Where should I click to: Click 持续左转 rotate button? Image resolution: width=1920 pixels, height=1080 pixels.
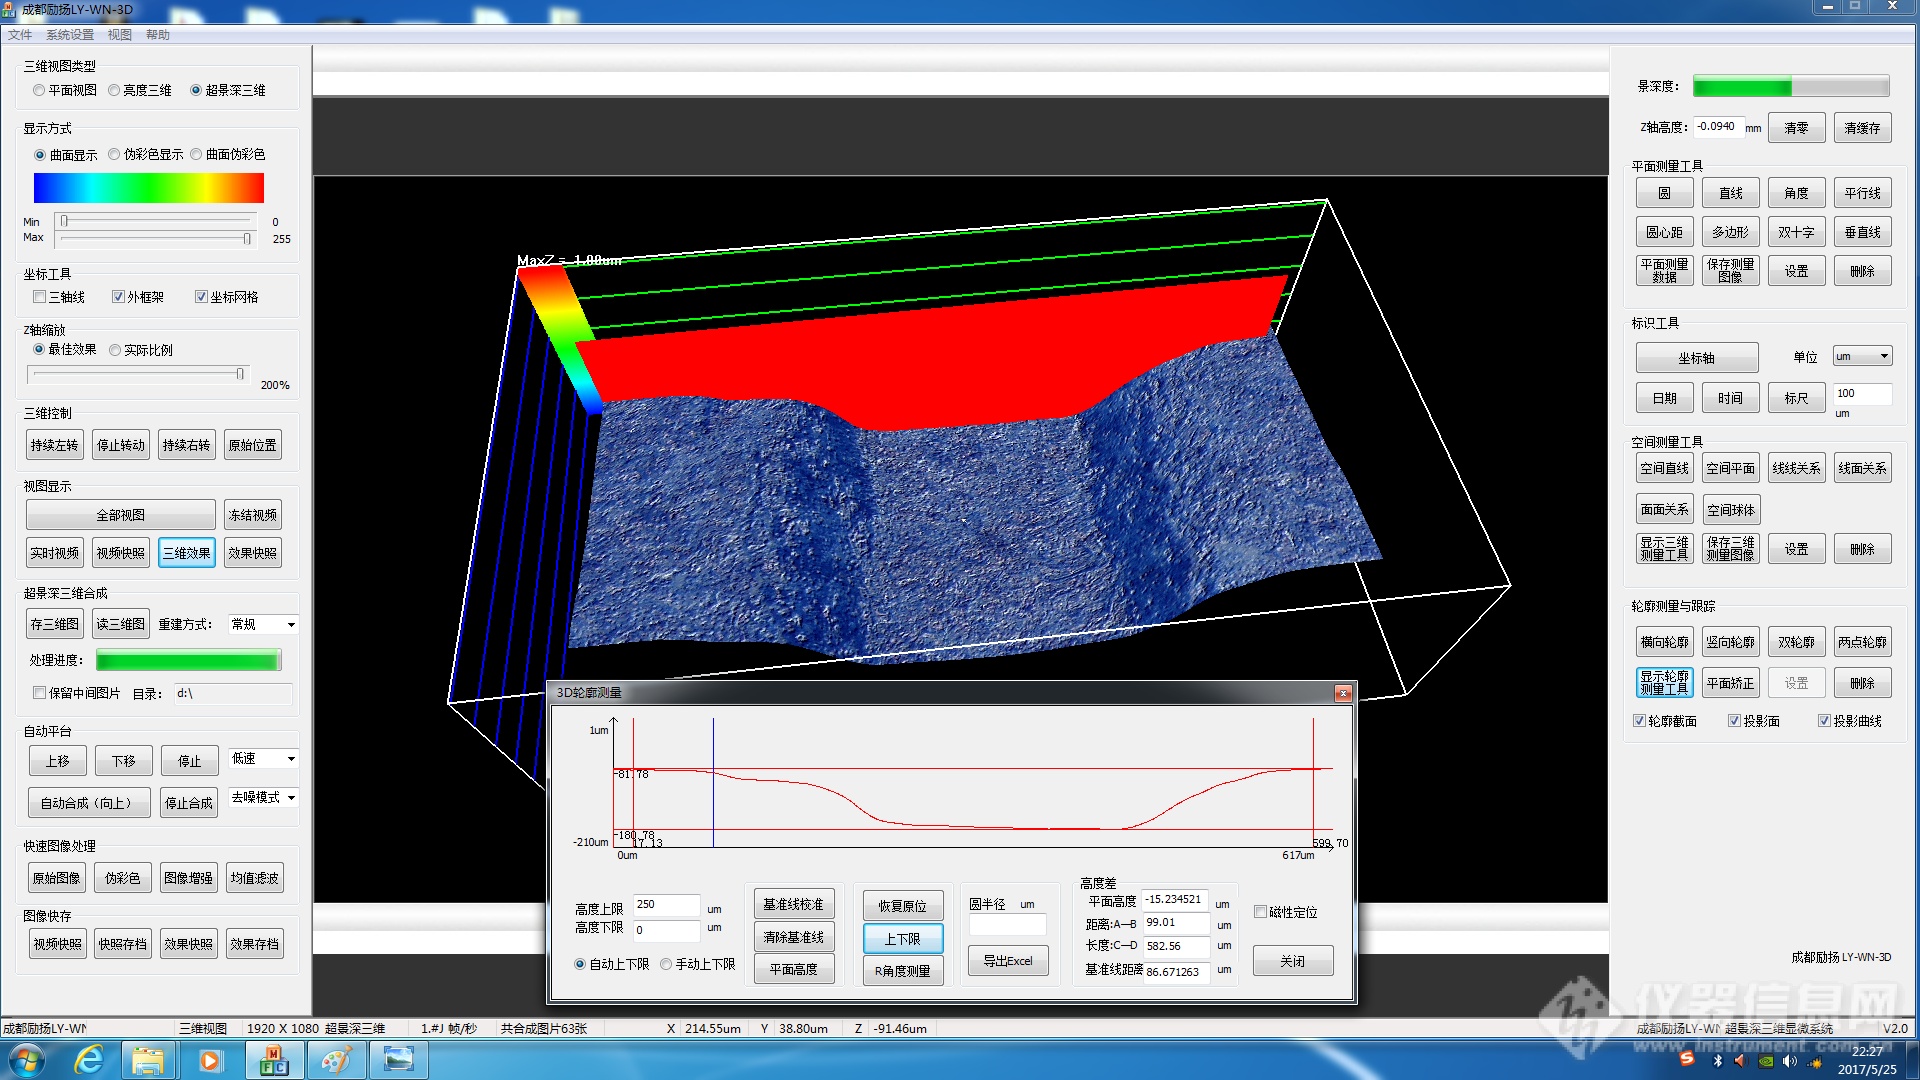tap(55, 445)
